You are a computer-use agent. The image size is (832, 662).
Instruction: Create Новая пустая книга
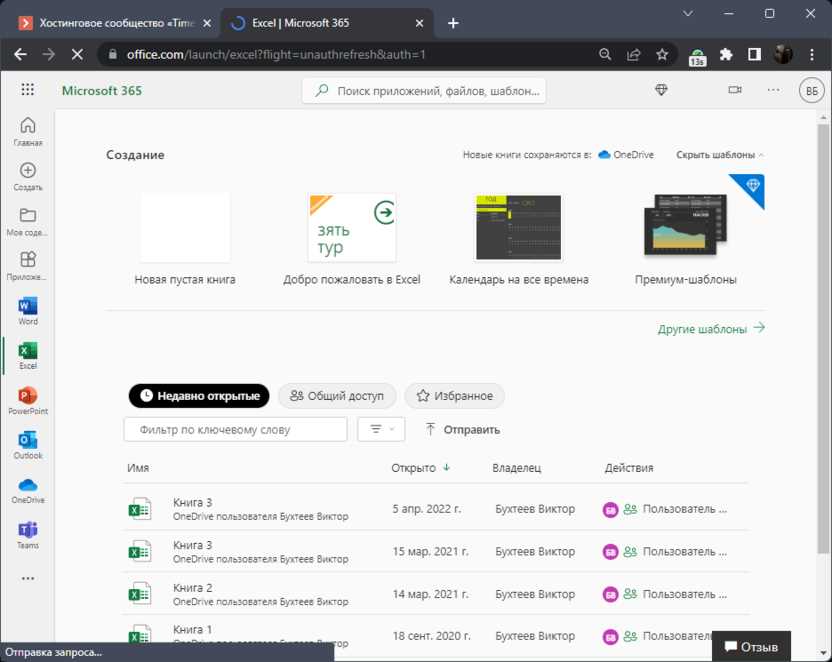pos(185,239)
